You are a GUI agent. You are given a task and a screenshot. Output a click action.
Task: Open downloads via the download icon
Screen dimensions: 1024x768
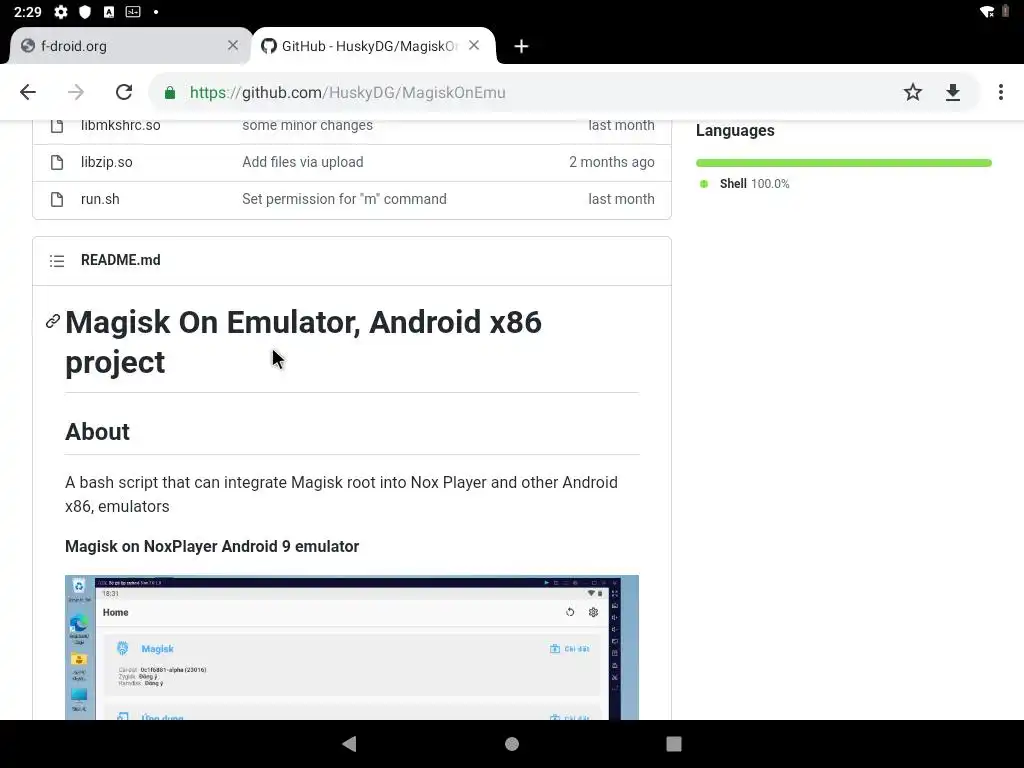tap(953, 92)
